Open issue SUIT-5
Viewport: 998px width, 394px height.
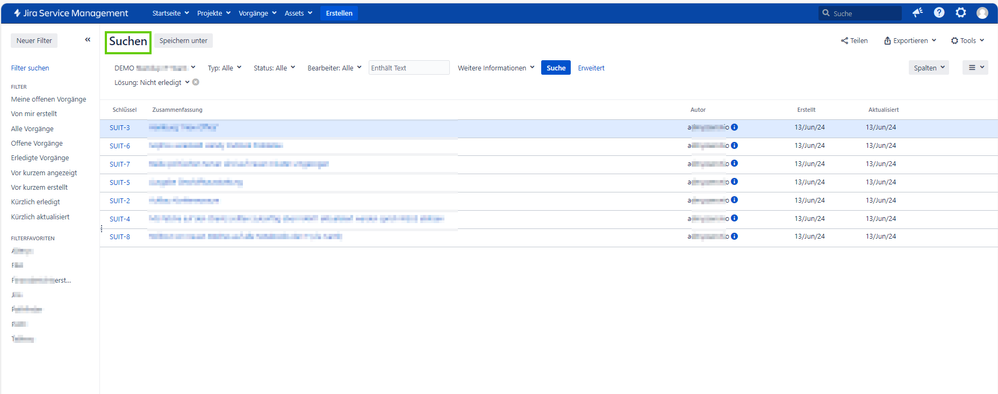(120, 182)
